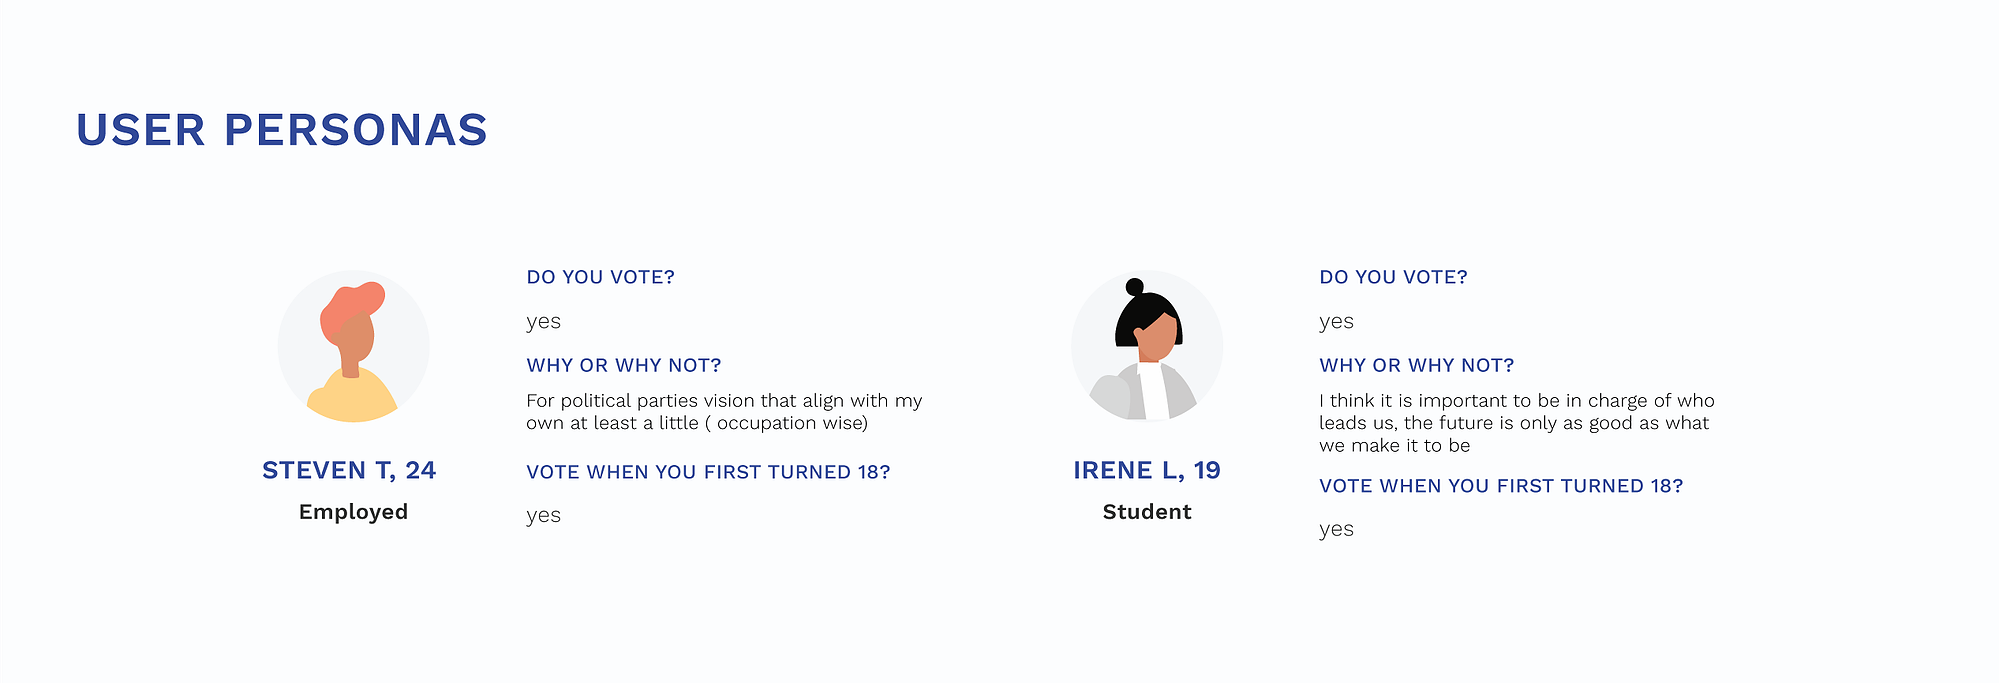Click Steven's last yes answer
Viewport: 1999px width, 683px height.
(x=543, y=516)
